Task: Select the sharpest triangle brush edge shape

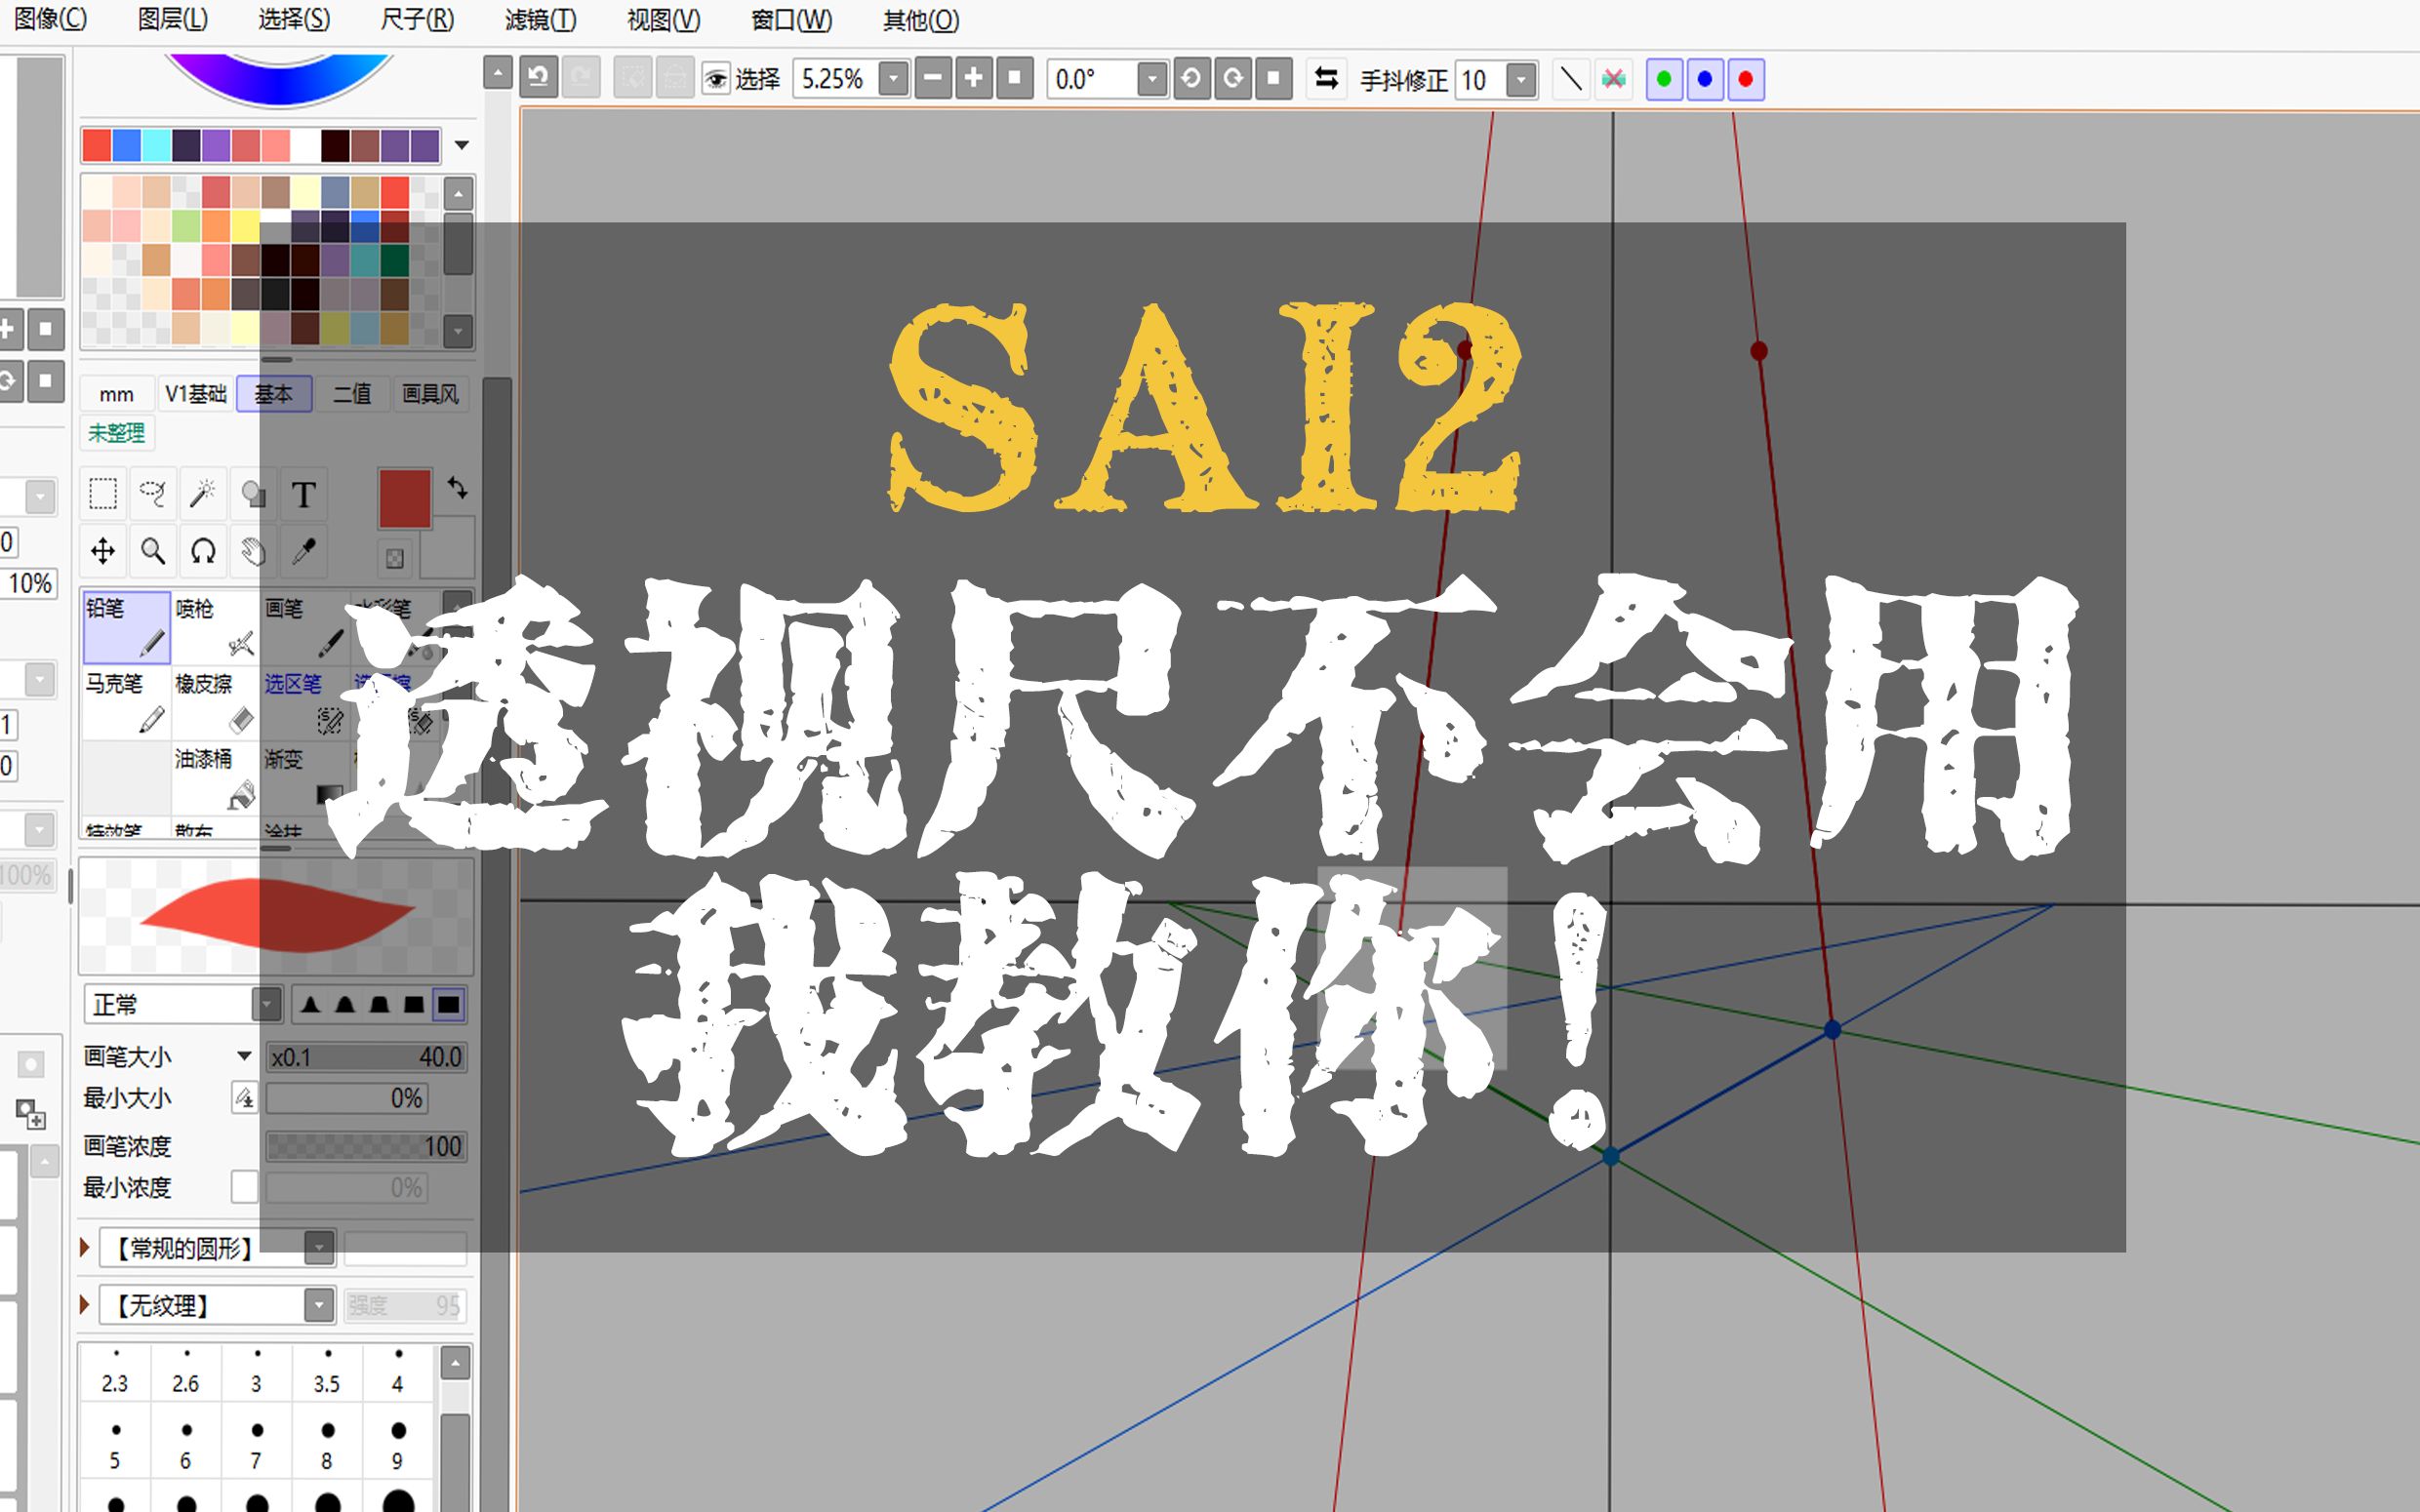Action: pos(310,1004)
